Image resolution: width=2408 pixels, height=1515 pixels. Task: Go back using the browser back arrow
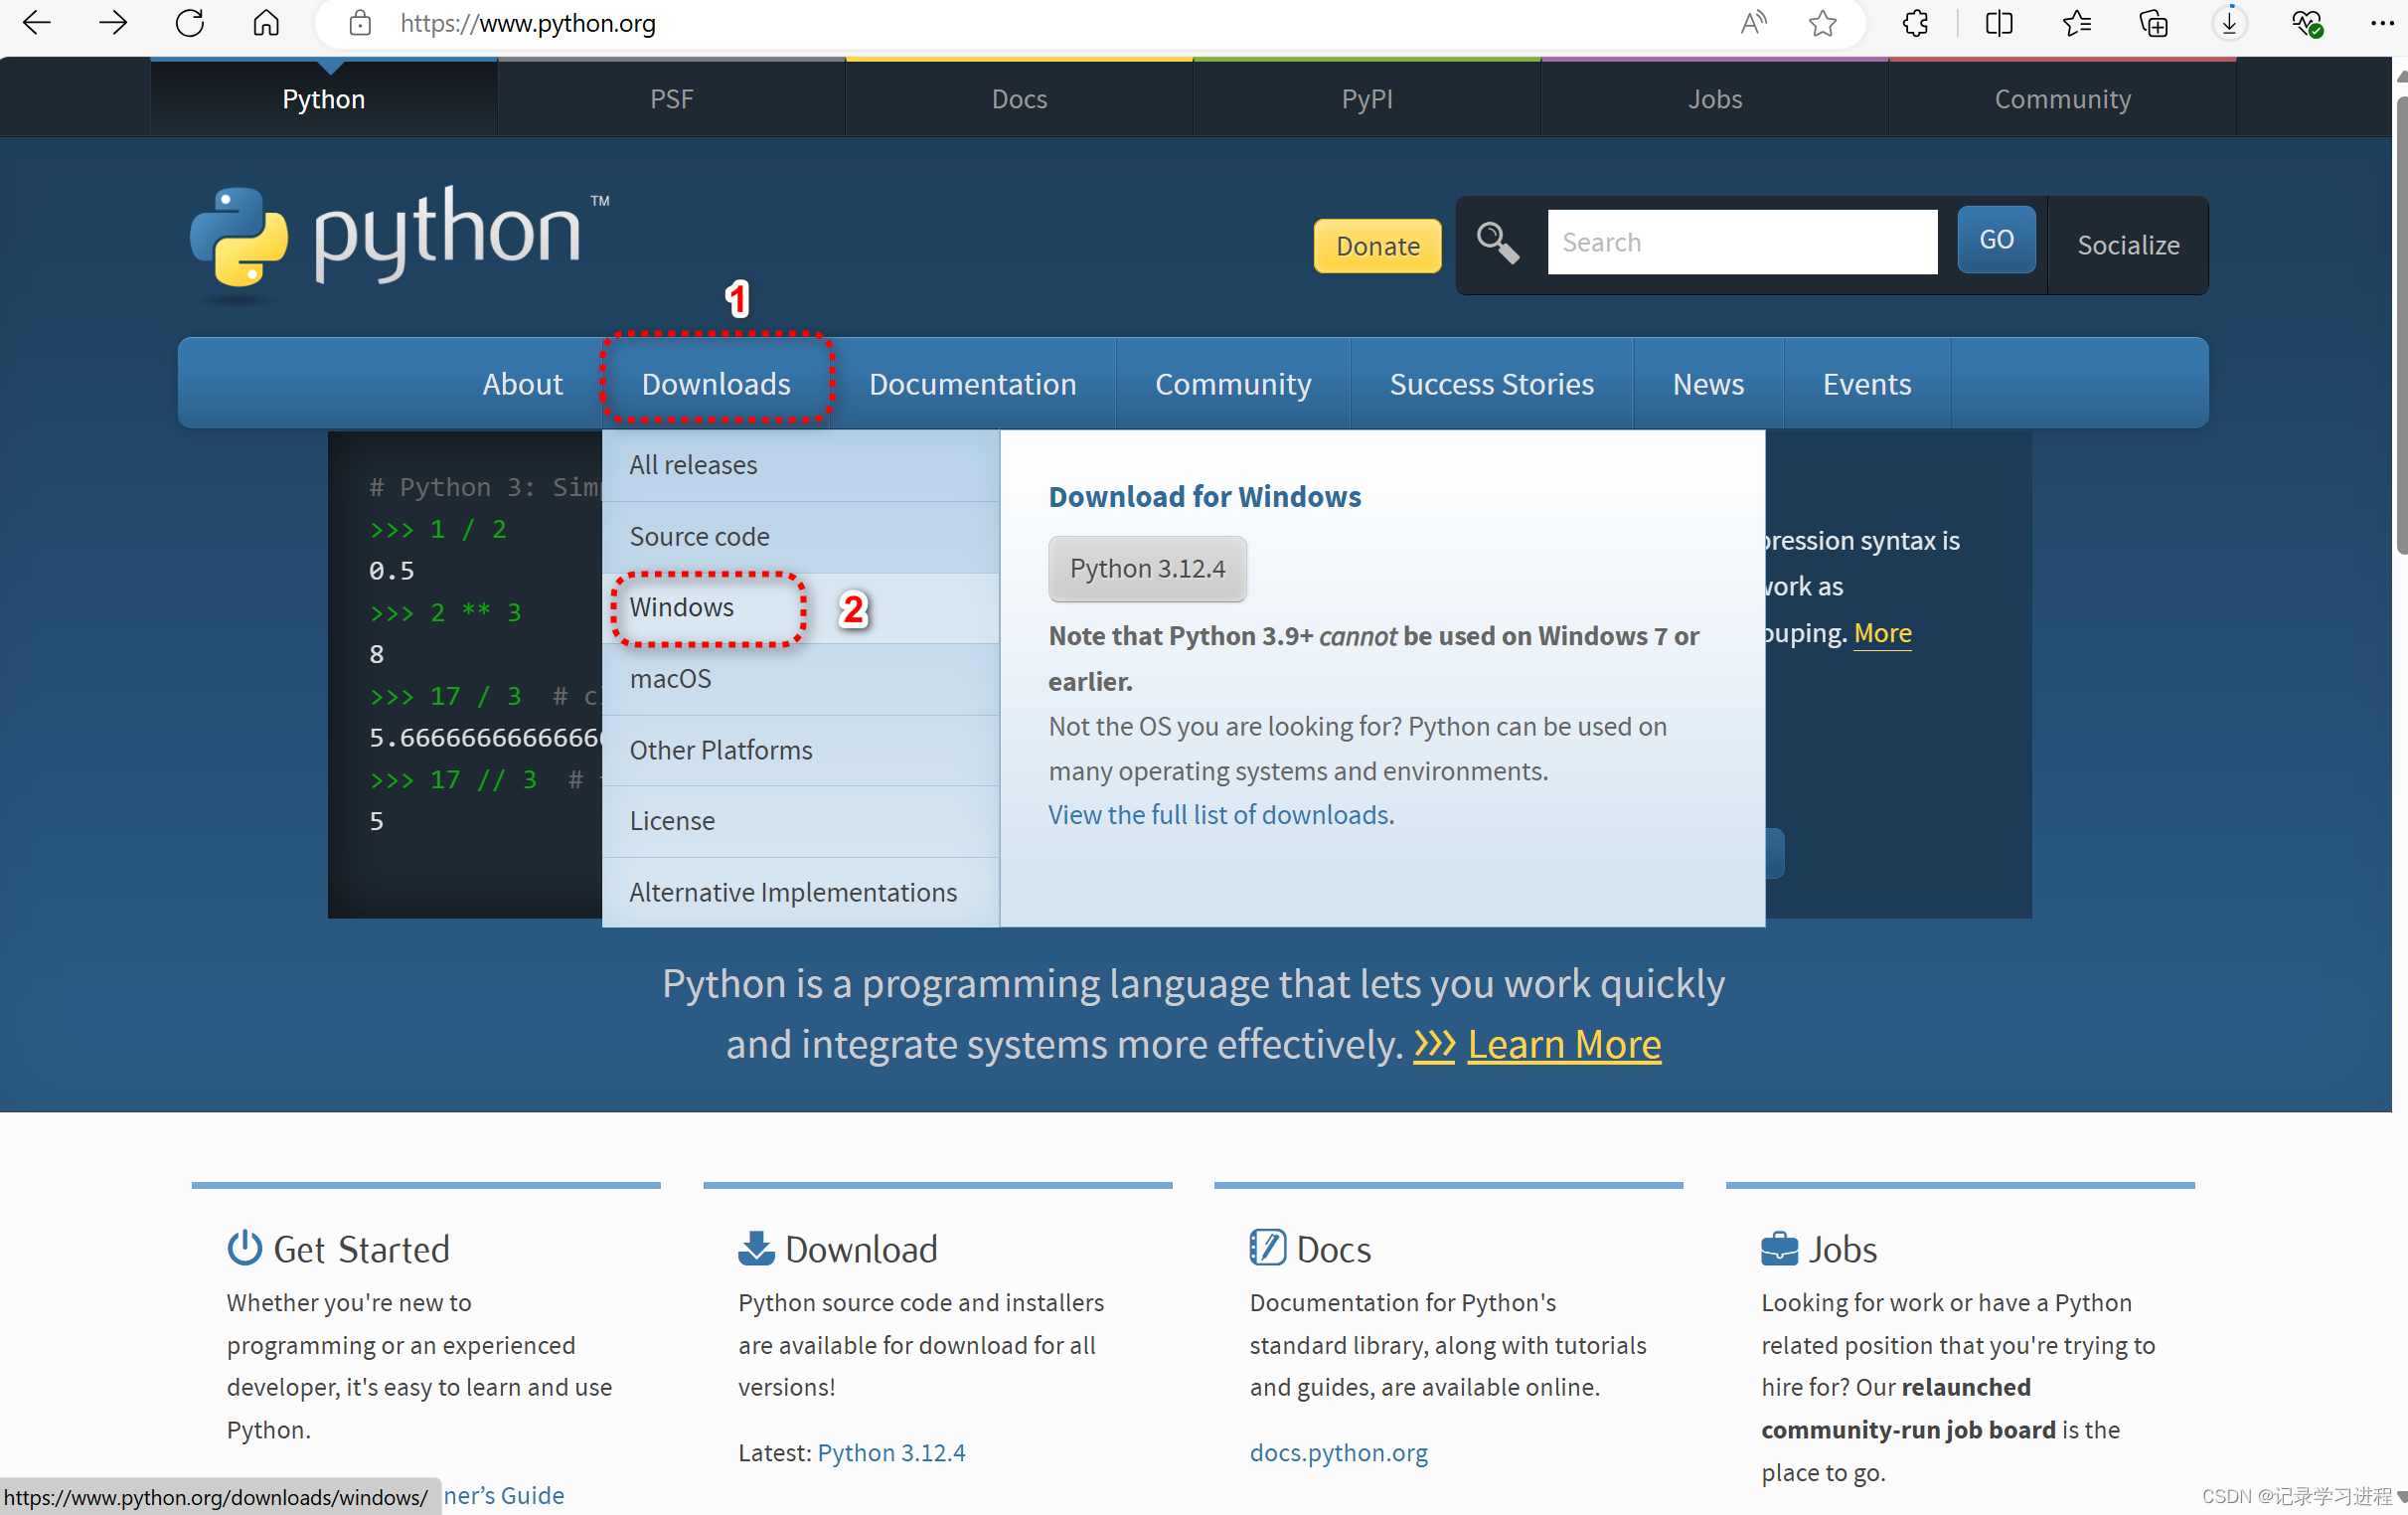[x=37, y=23]
